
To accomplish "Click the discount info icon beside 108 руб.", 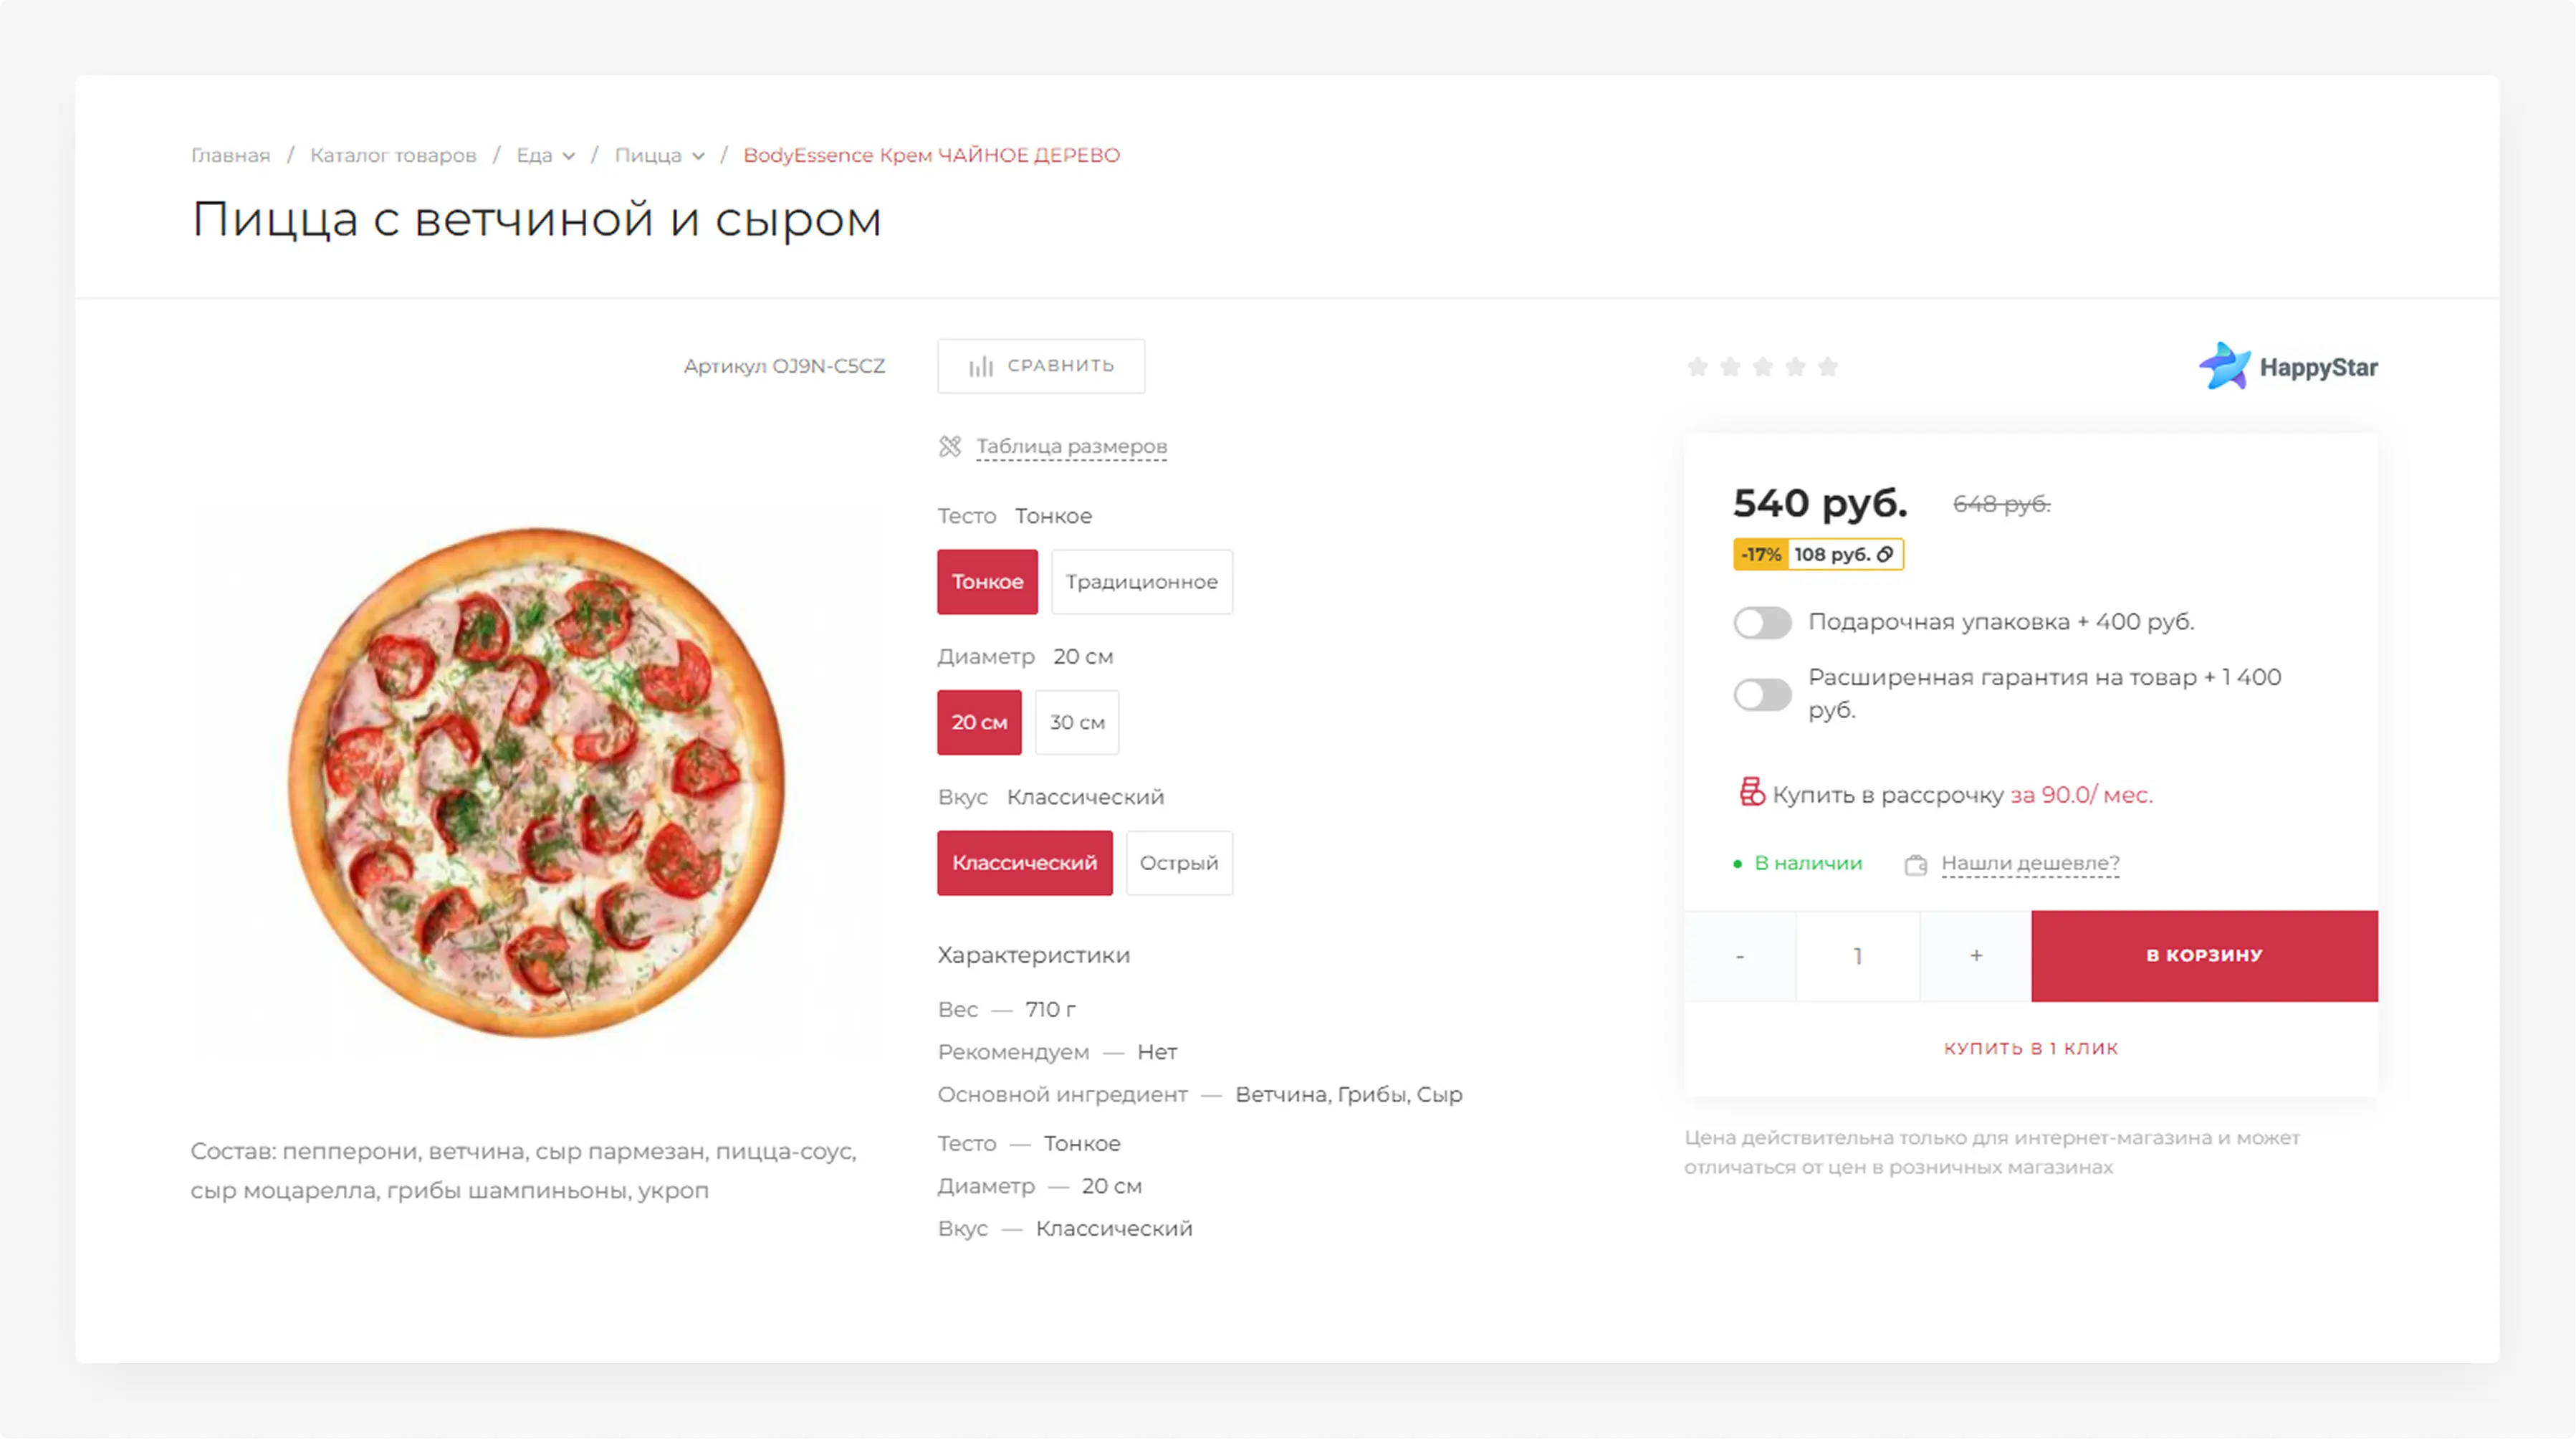I will [x=1885, y=554].
